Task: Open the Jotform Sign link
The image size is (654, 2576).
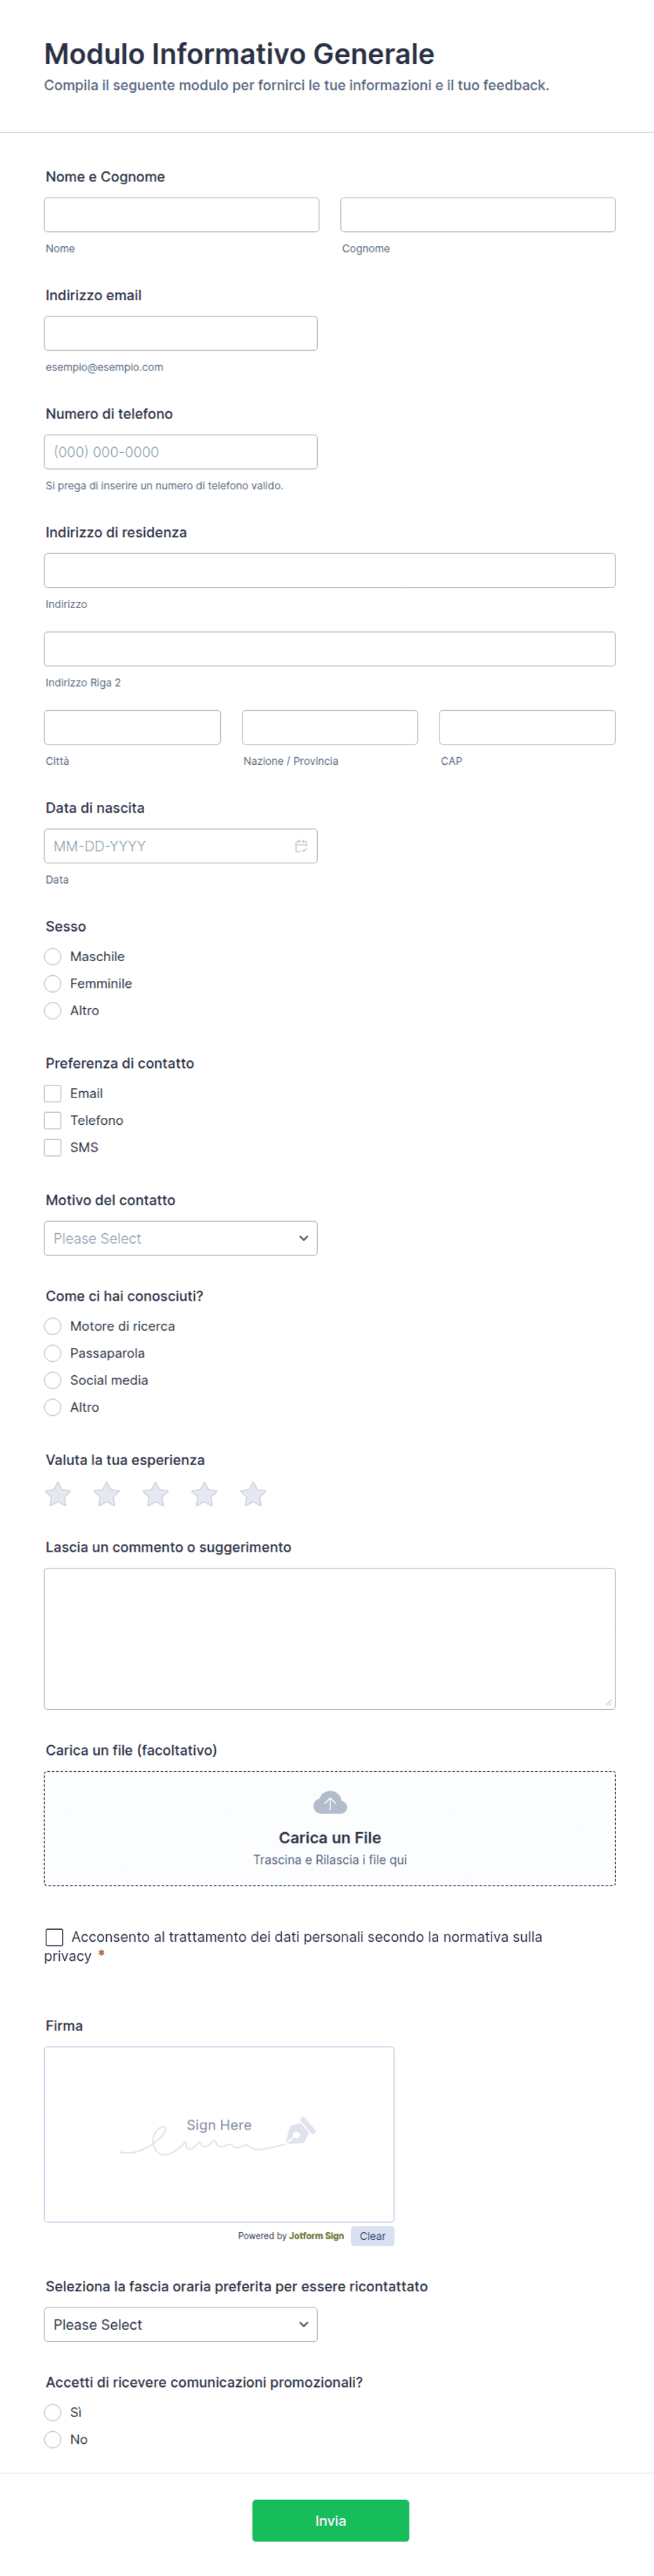Action: (x=316, y=2236)
